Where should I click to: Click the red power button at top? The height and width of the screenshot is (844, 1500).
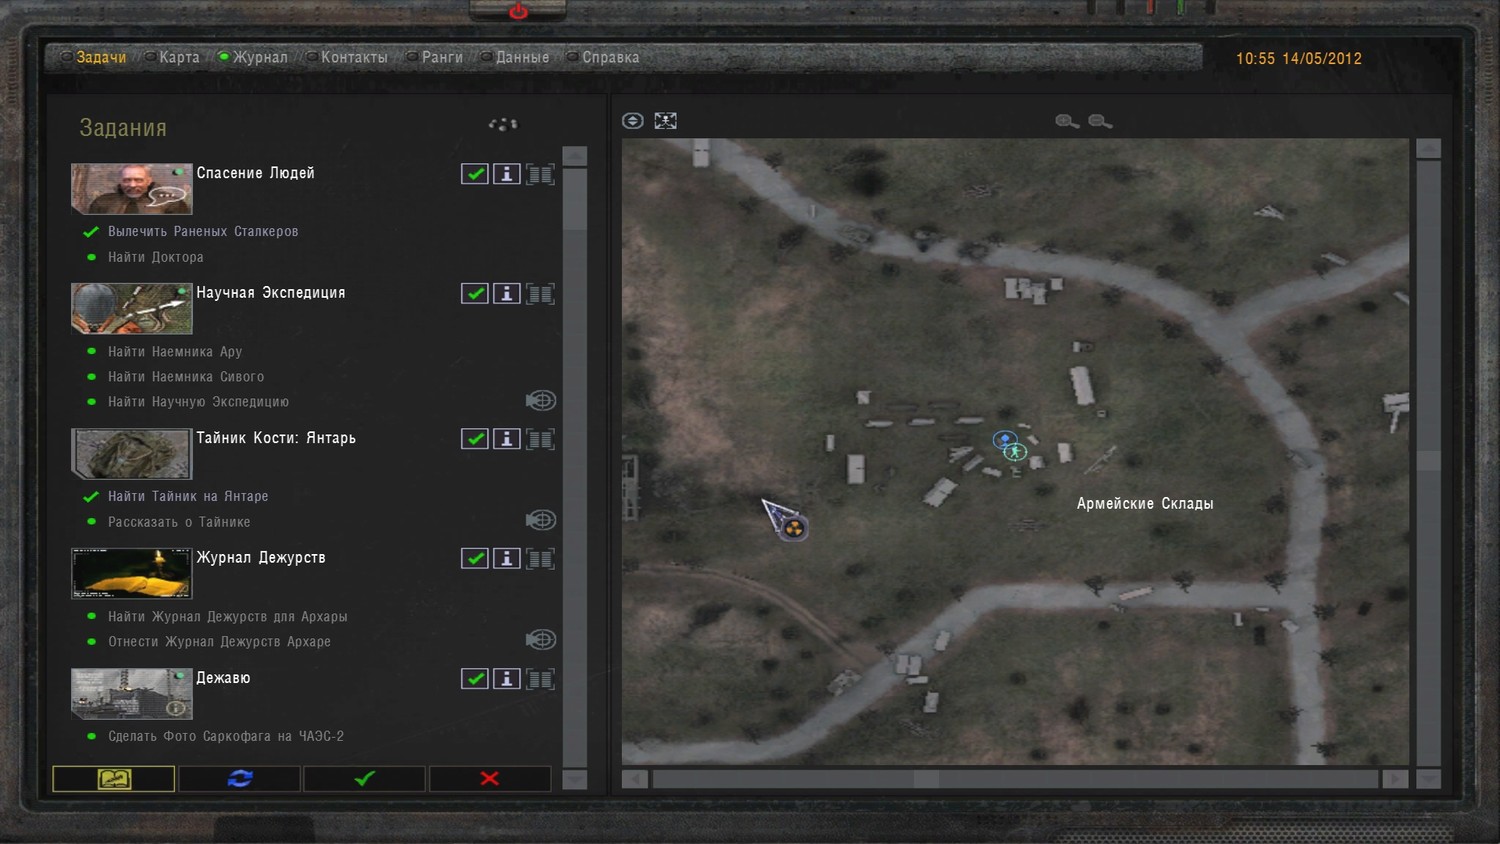(518, 11)
